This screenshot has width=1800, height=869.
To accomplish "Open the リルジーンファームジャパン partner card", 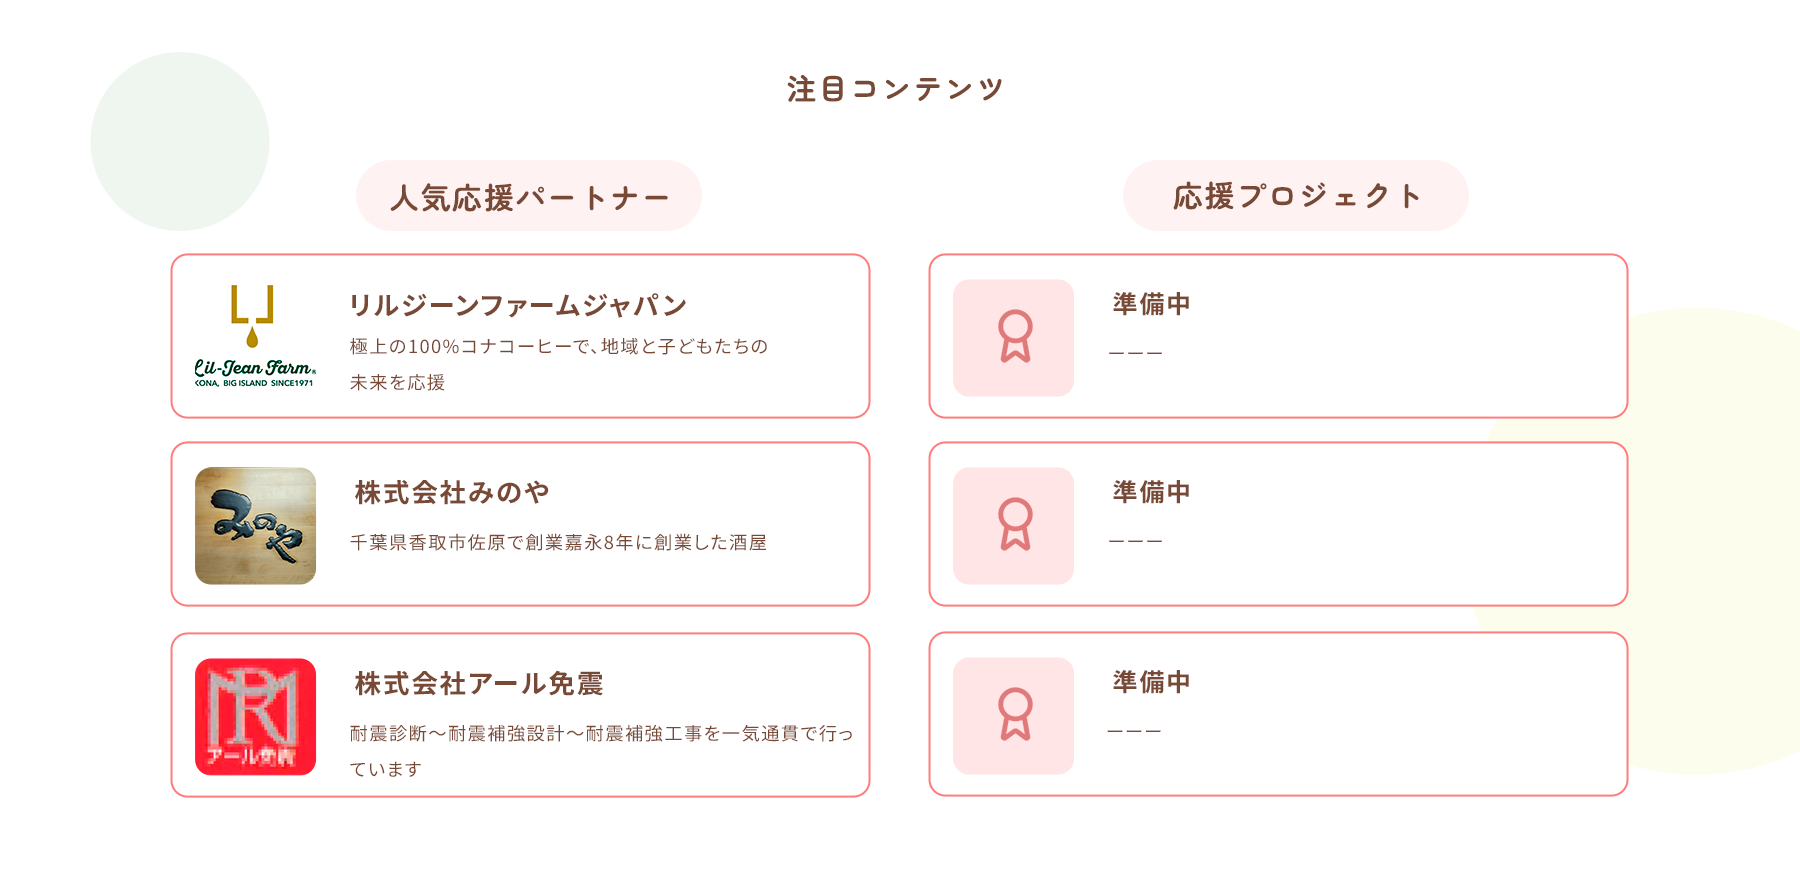I will pyautogui.click(x=521, y=301).
